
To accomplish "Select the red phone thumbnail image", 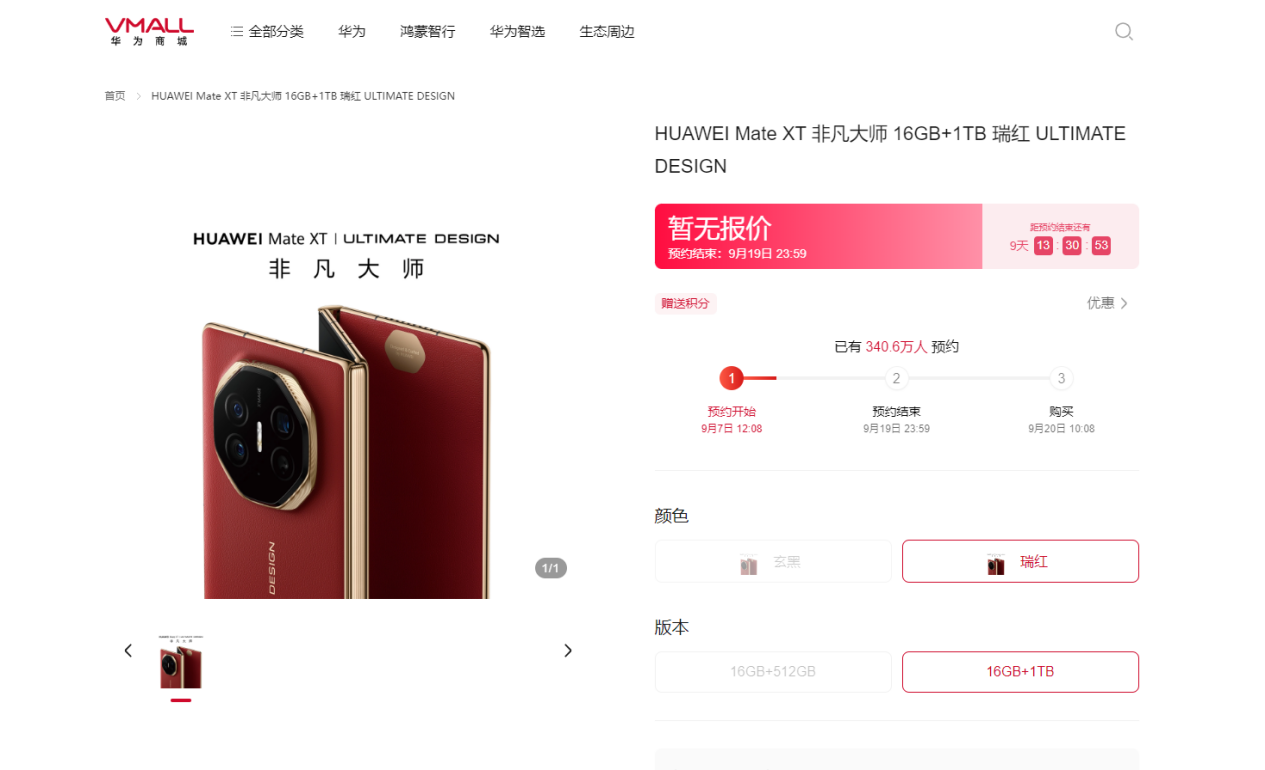I will [x=181, y=662].
